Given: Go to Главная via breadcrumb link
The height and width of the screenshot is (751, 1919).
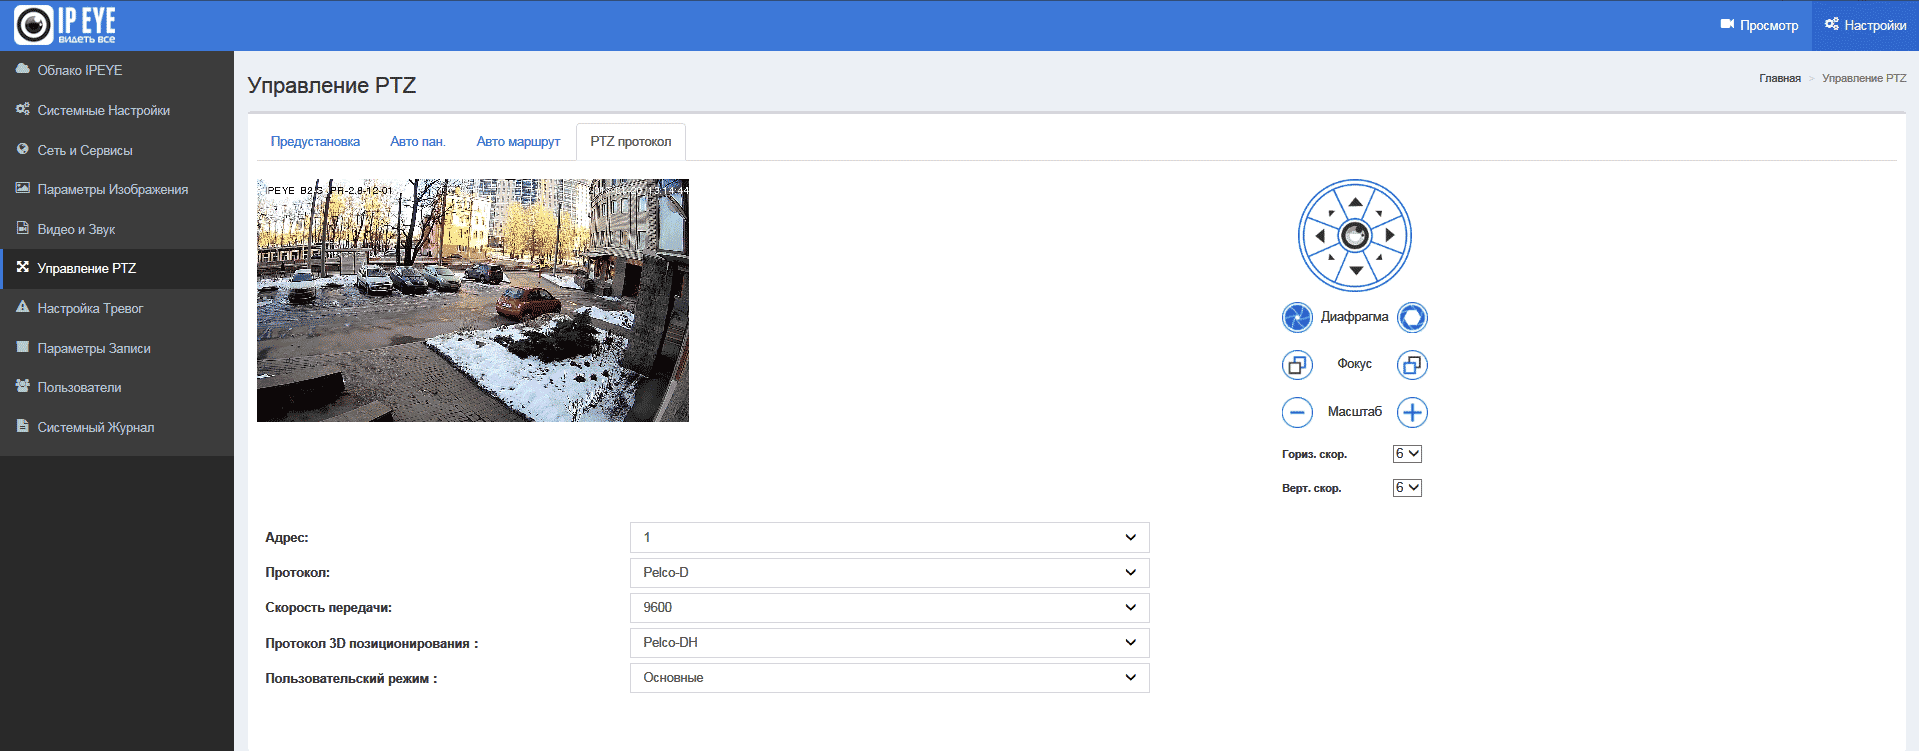Looking at the screenshot, I should pyautogui.click(x=1779, y=78).
